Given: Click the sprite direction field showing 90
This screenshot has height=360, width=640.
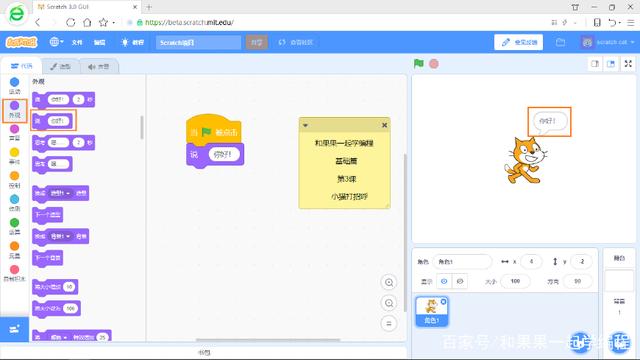Looking at the screenshot, I should pyautogui.click(x=577, y=281).
